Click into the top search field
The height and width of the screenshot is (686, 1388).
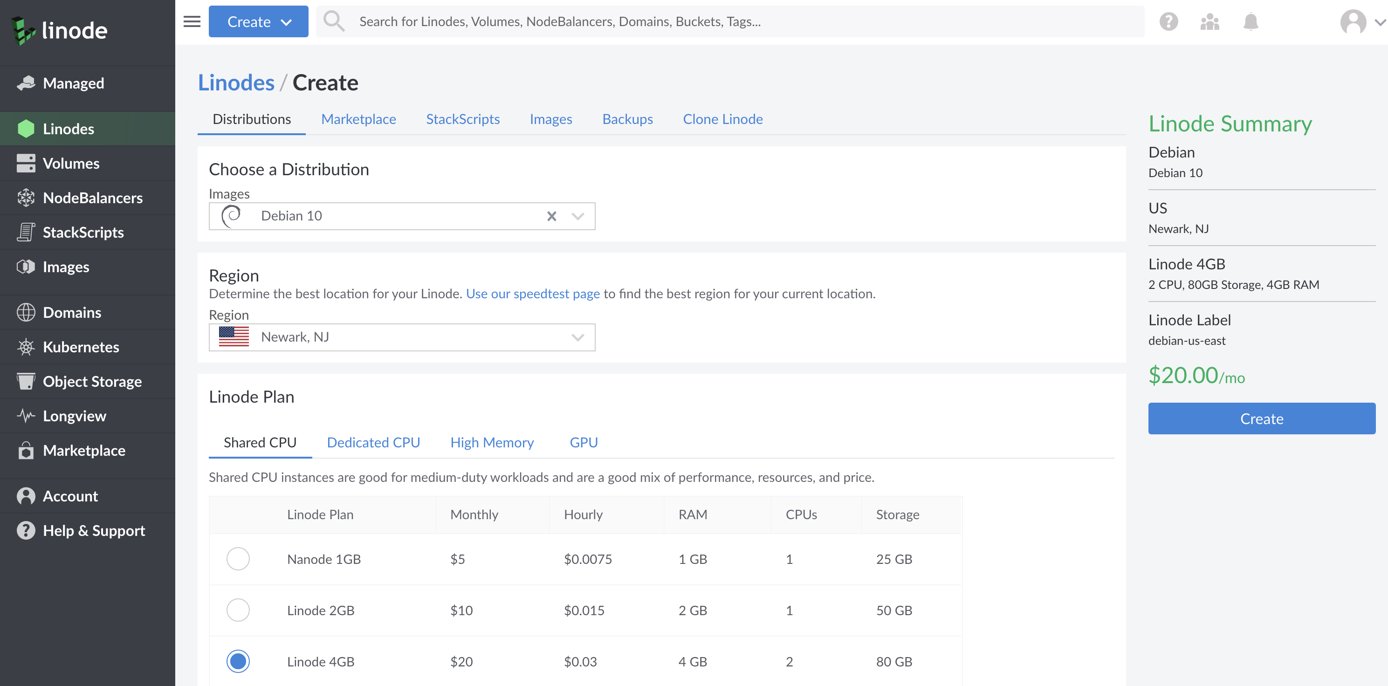pos(740,21)
